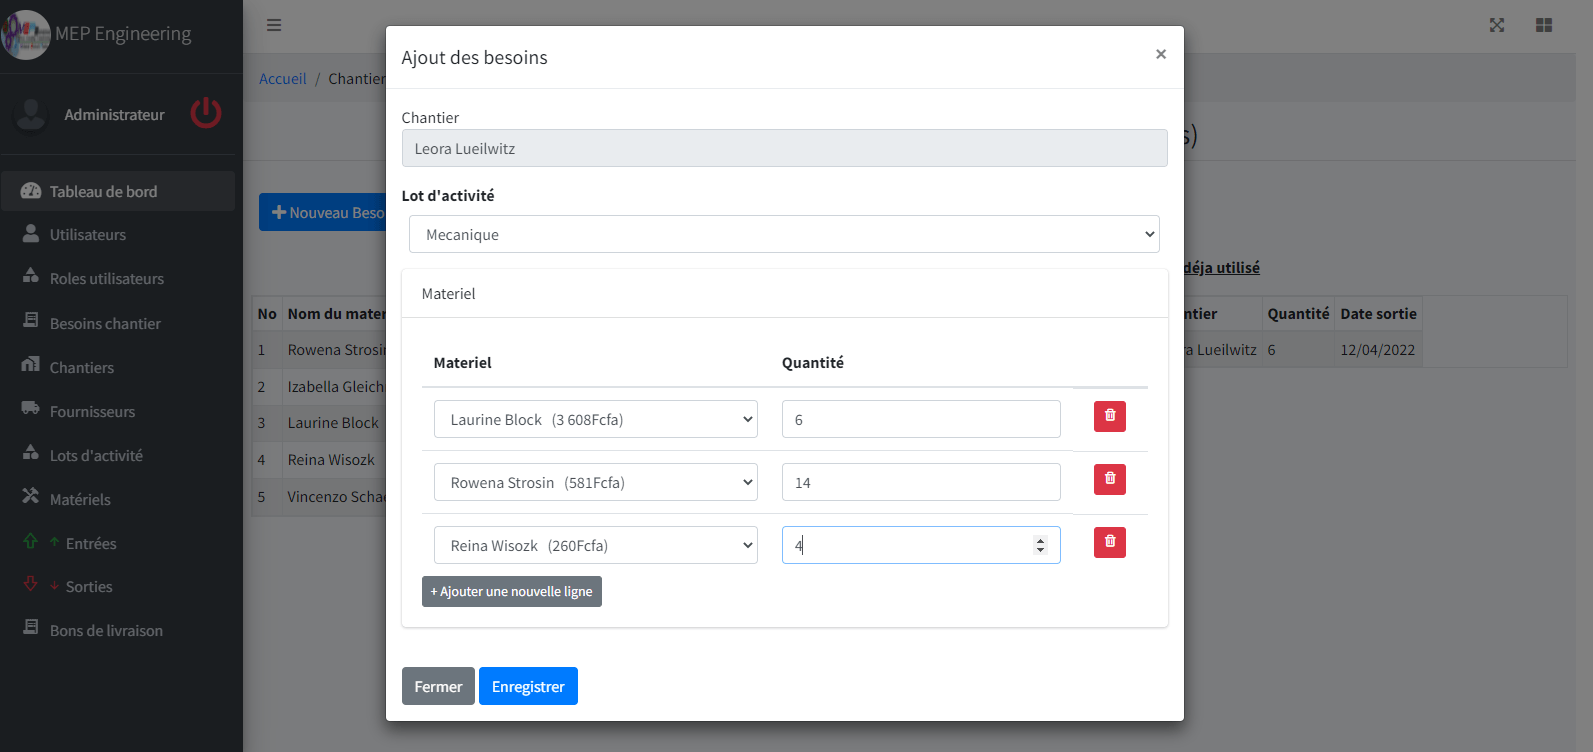The width and height of the screenshot is (1593, 752).
Task: Click the red power logout icon
Action: (x=206, y=113)
